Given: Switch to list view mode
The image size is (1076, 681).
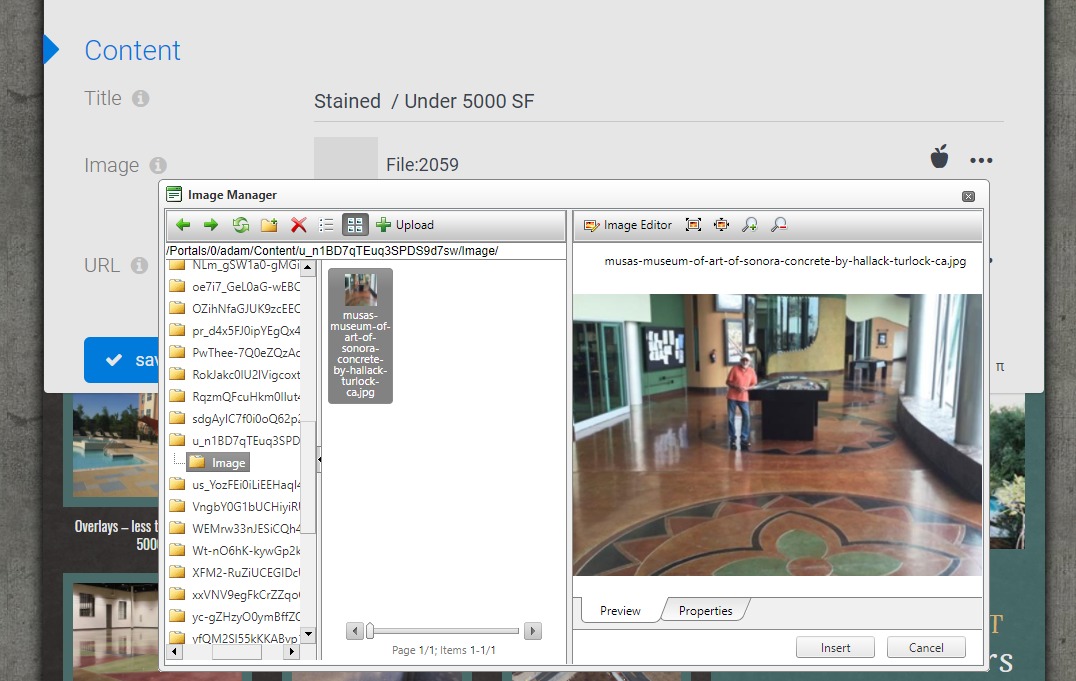Looking at the screenshot, I should coord(327,224).
